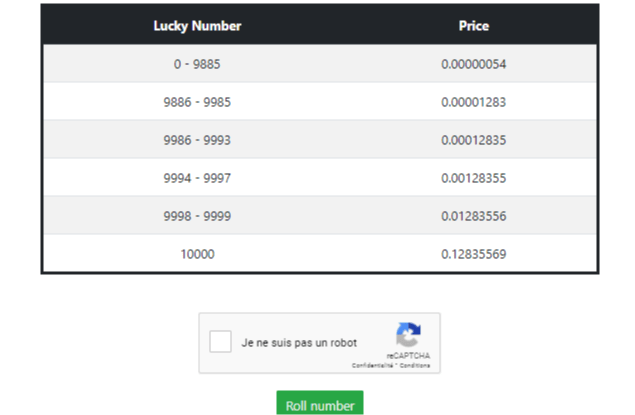Image resolution: width=635 pixels, height=415 pixels.
Task: Click the price value 0.00128355
Action: point(474,178)
